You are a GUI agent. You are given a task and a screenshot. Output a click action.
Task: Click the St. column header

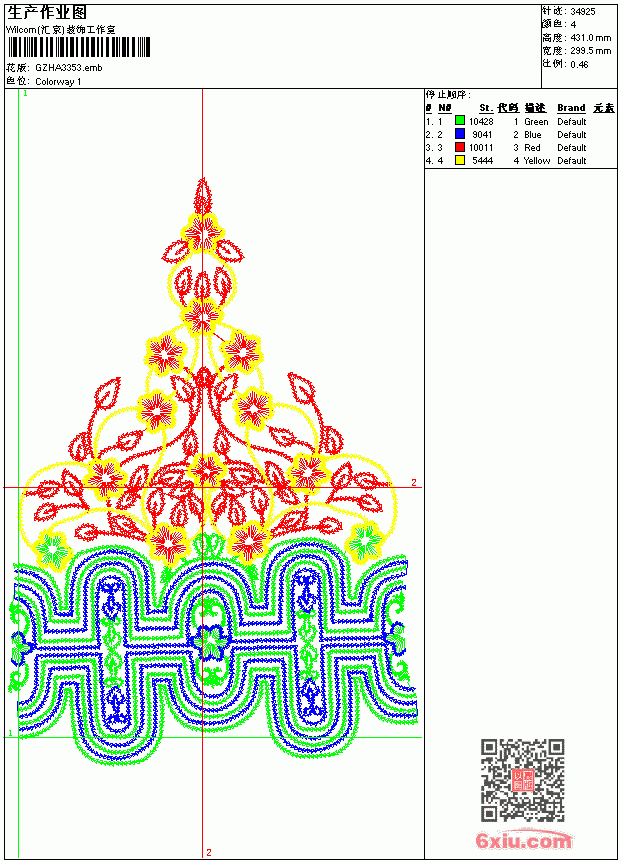(x=486, y=108)
